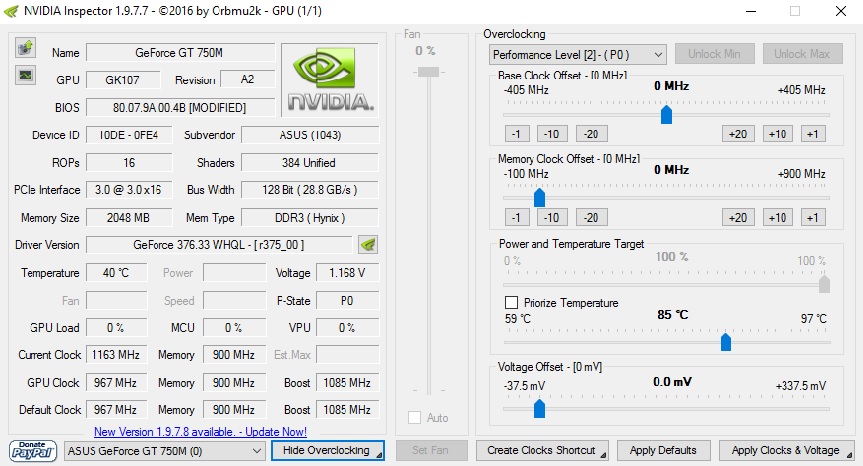Click the BIOS field 80.07.9A.00.4B [MODIFIED]

pyautogui.click(x=179, y=107)
